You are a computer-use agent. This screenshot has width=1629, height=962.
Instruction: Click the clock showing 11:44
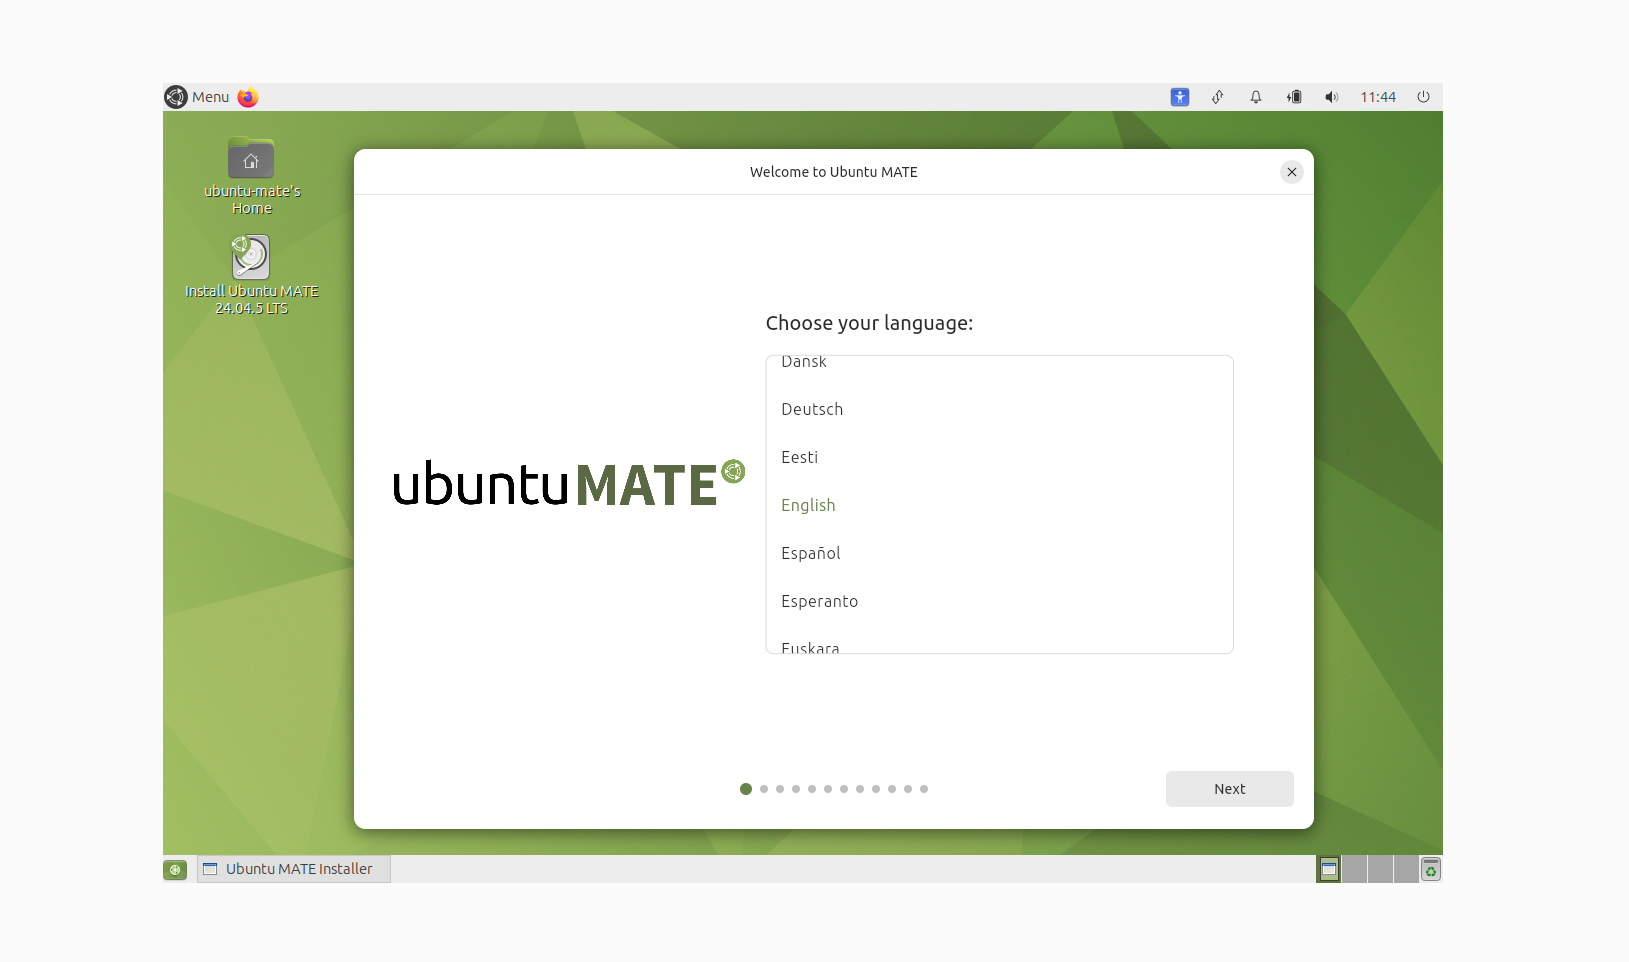coord(1378,97)
